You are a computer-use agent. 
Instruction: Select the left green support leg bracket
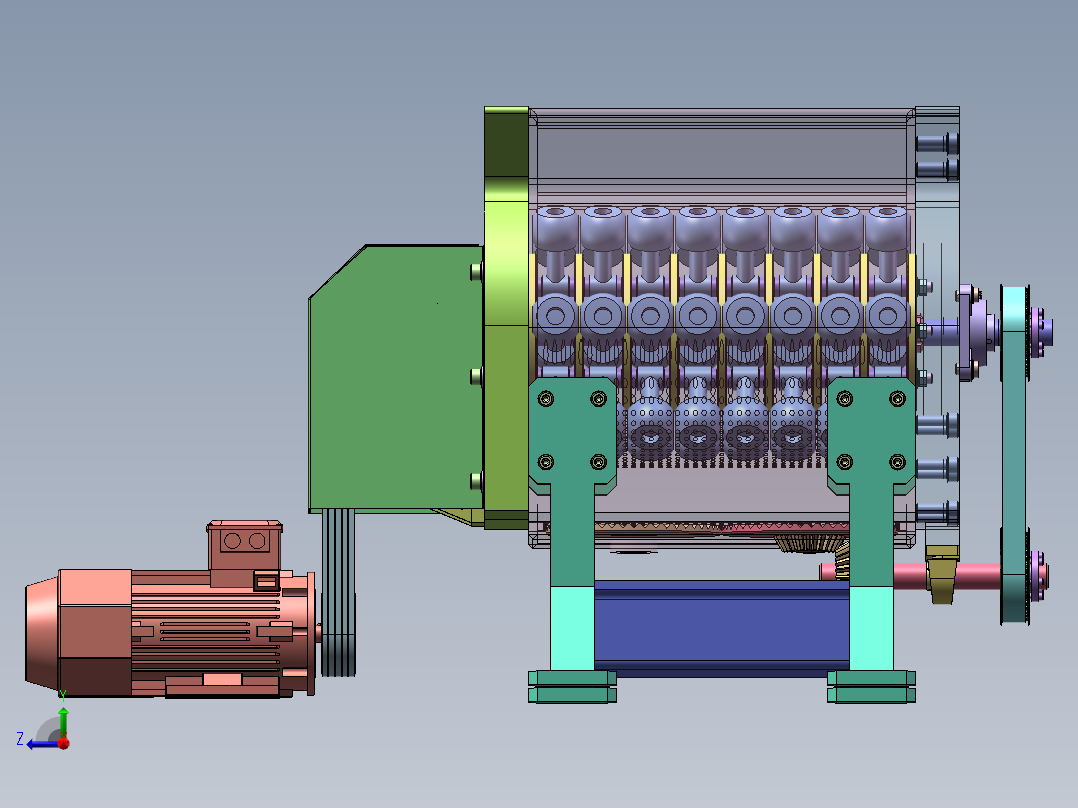[x=572, y=540]
